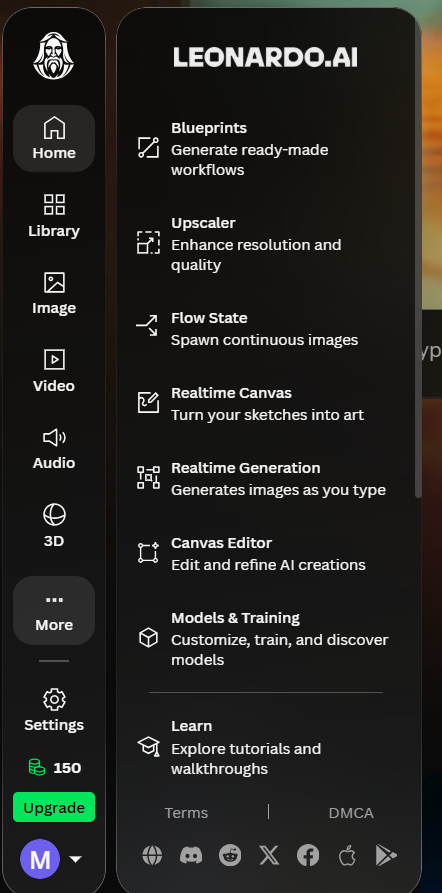The width and height of the screenshot is (442, 893).
Task: Click the Leonardo wizard logo
Action: [54, 55]
